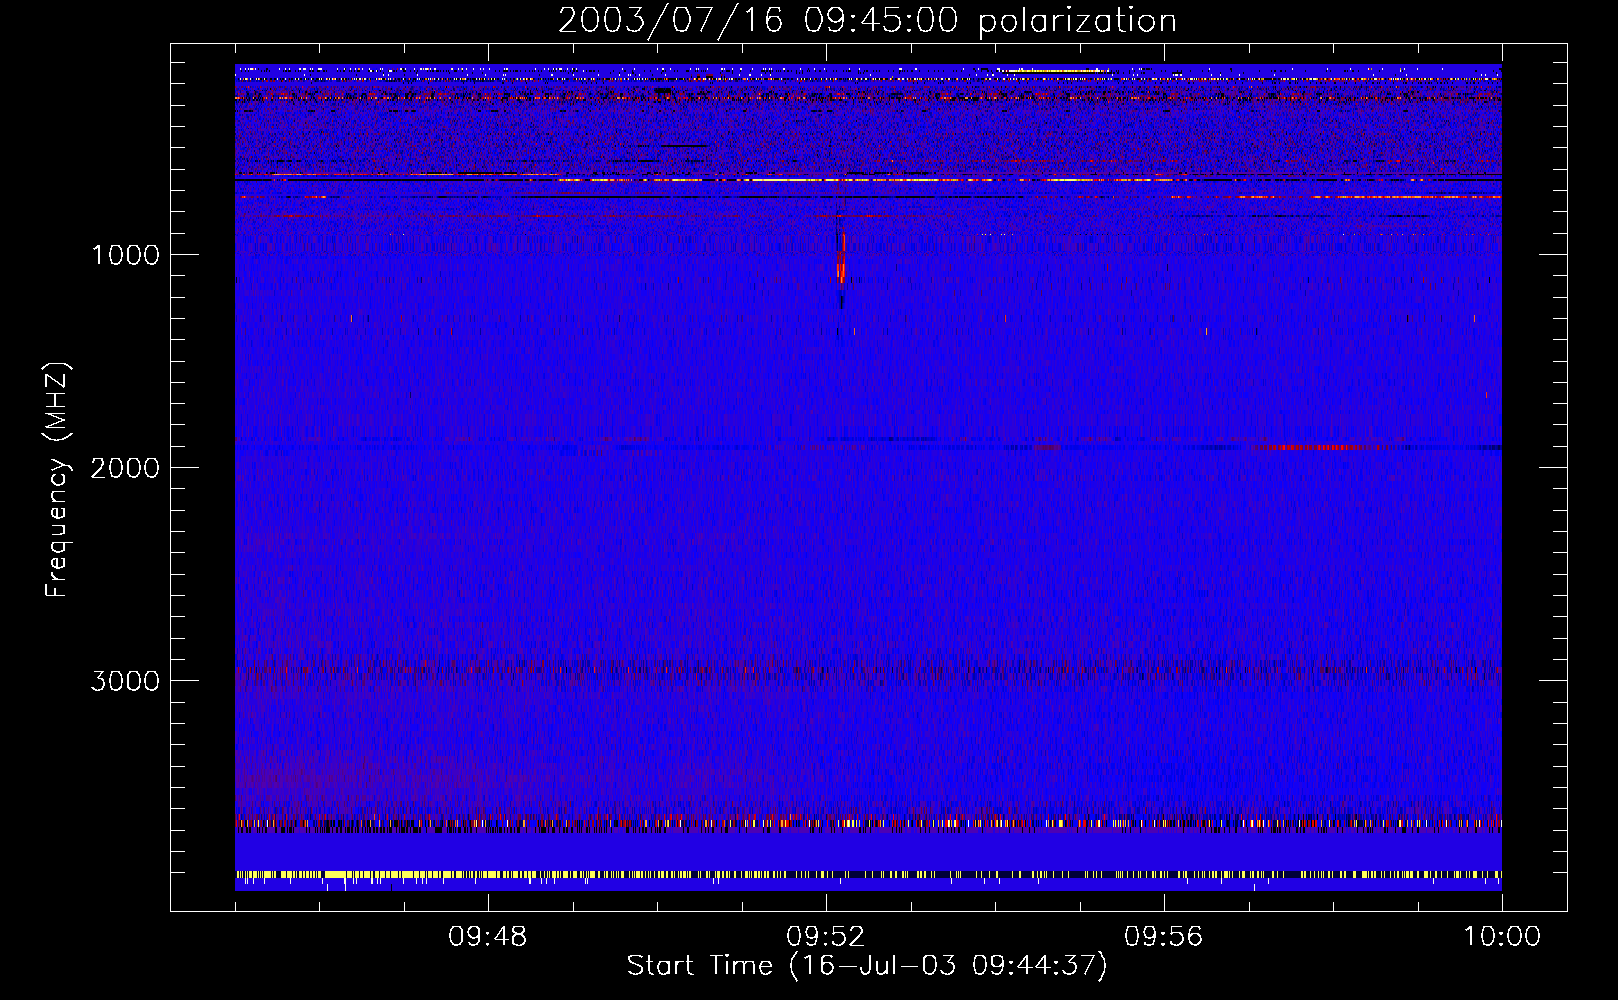Click the 'Start Time (16-Jul-03 09:44:37)' label
The width and height of the screenshot is (1618, 1000).
(x=867, y=966)
